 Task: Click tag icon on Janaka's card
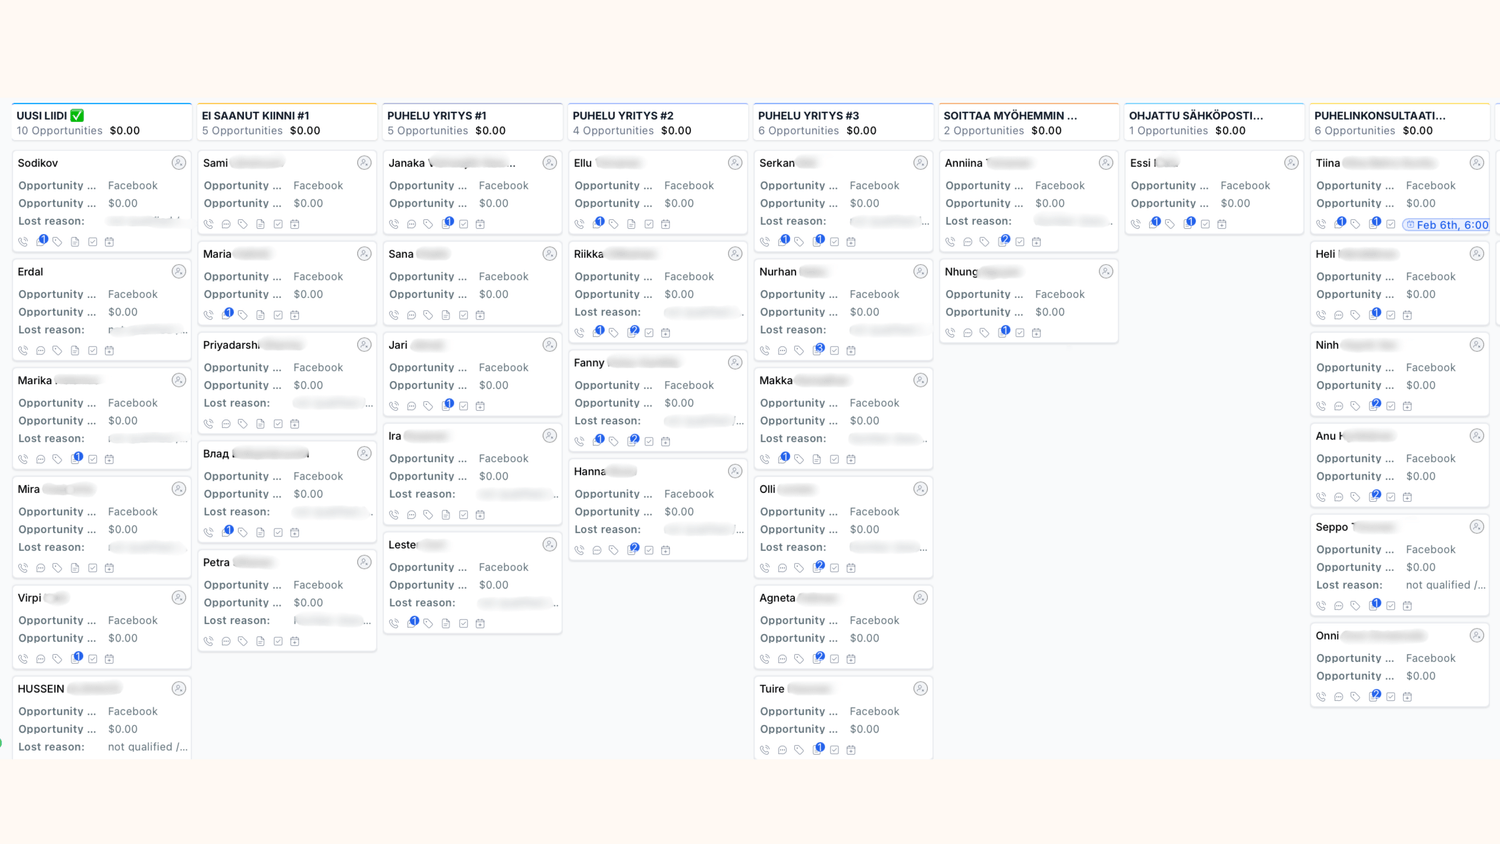coord(428,224)
